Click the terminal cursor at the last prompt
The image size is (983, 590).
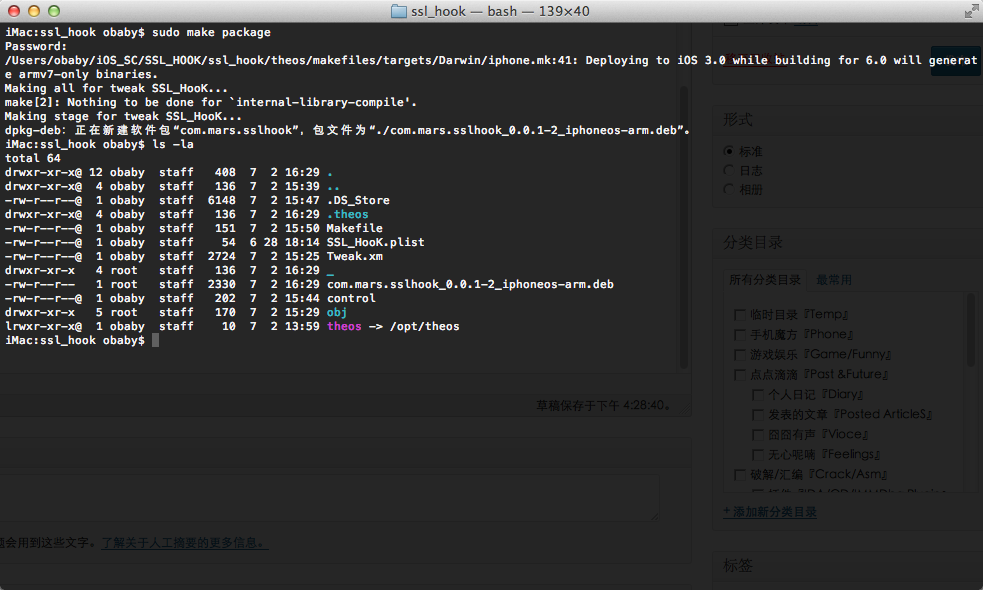tap(155, 340)
